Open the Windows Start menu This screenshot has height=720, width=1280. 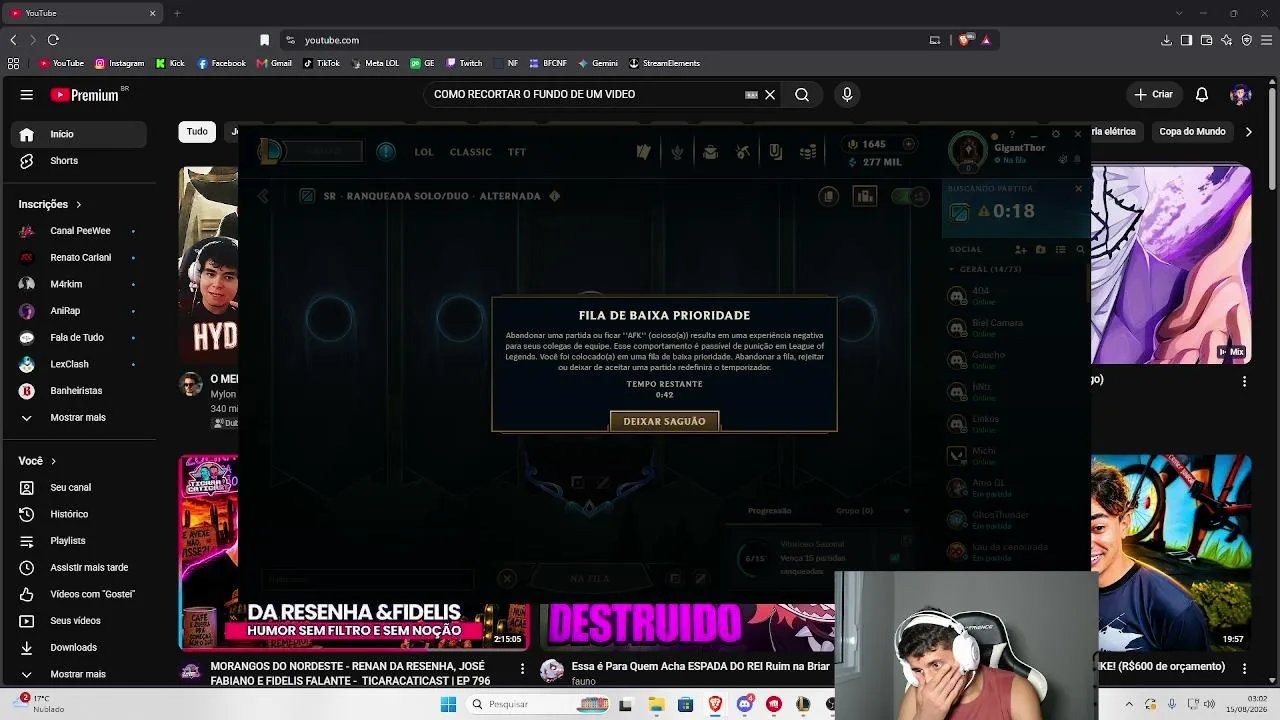coord(448,704)
